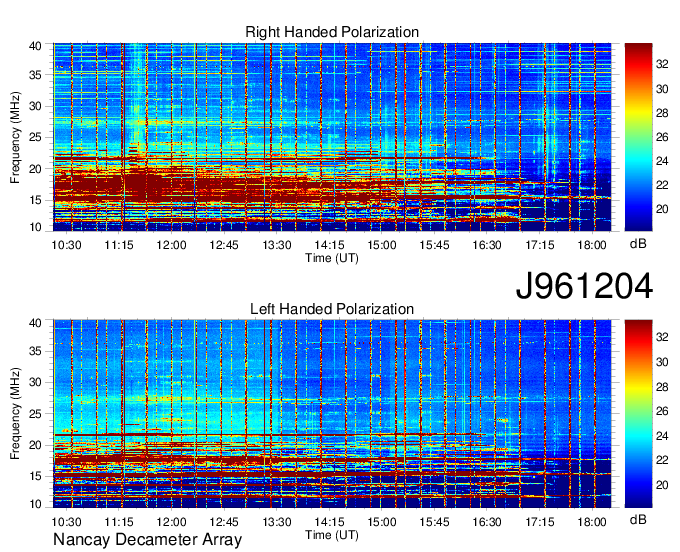680x552 pixels.
Task: Click 'Time (UT)' label under Right Handed plot
Action: (332, 258)
